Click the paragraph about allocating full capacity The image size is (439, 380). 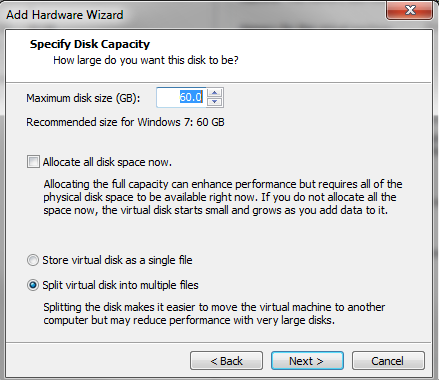223,197
